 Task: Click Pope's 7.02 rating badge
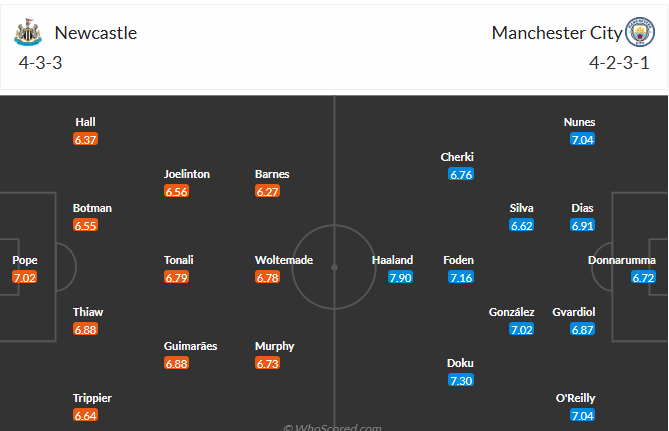25,277
